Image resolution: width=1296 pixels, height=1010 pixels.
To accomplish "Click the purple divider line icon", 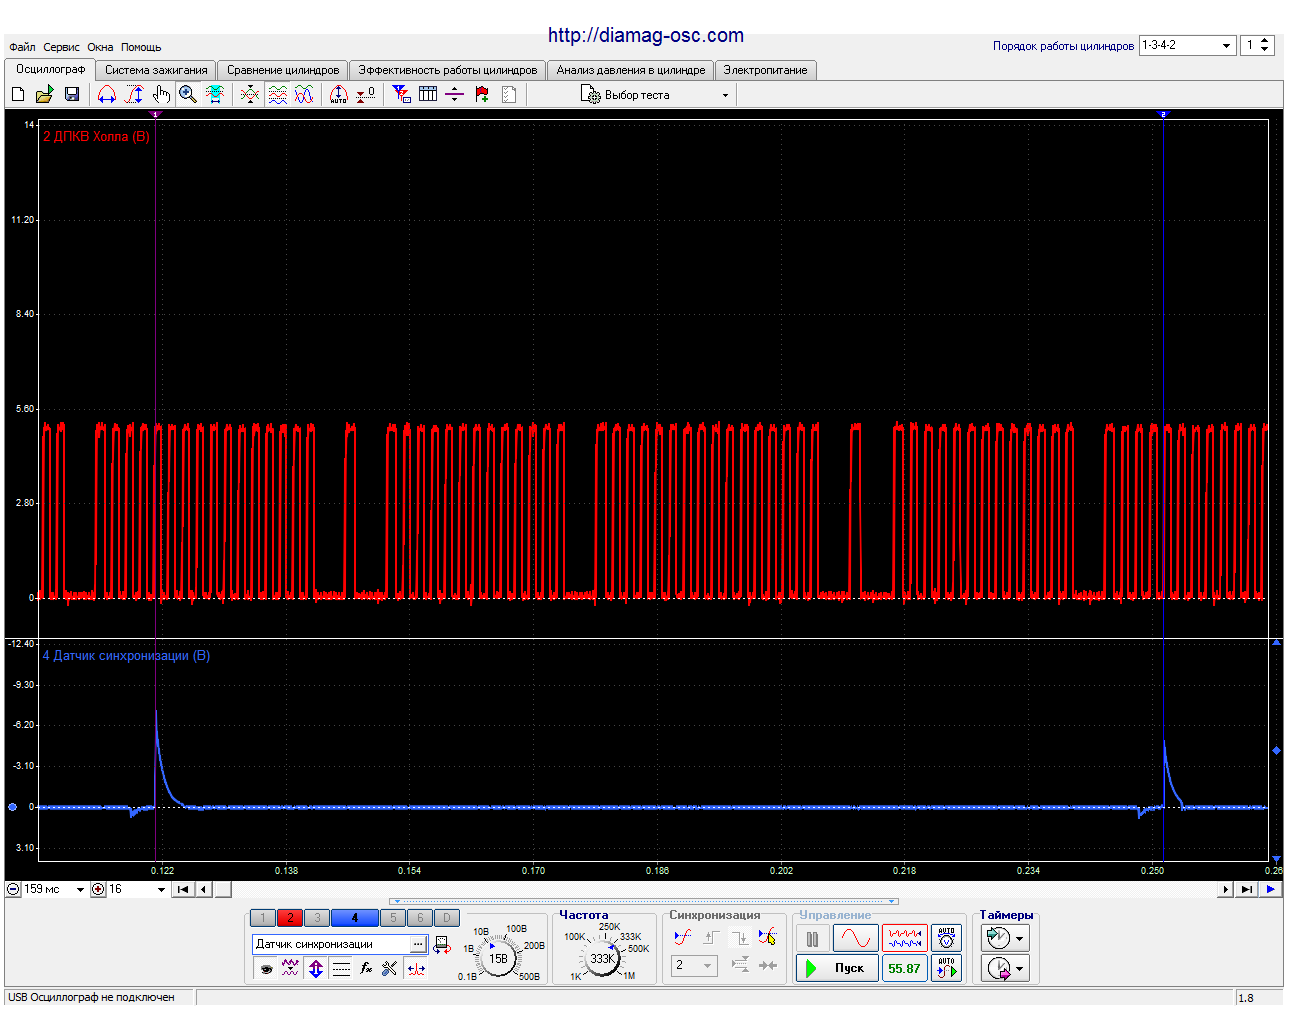I will (455, 94).
